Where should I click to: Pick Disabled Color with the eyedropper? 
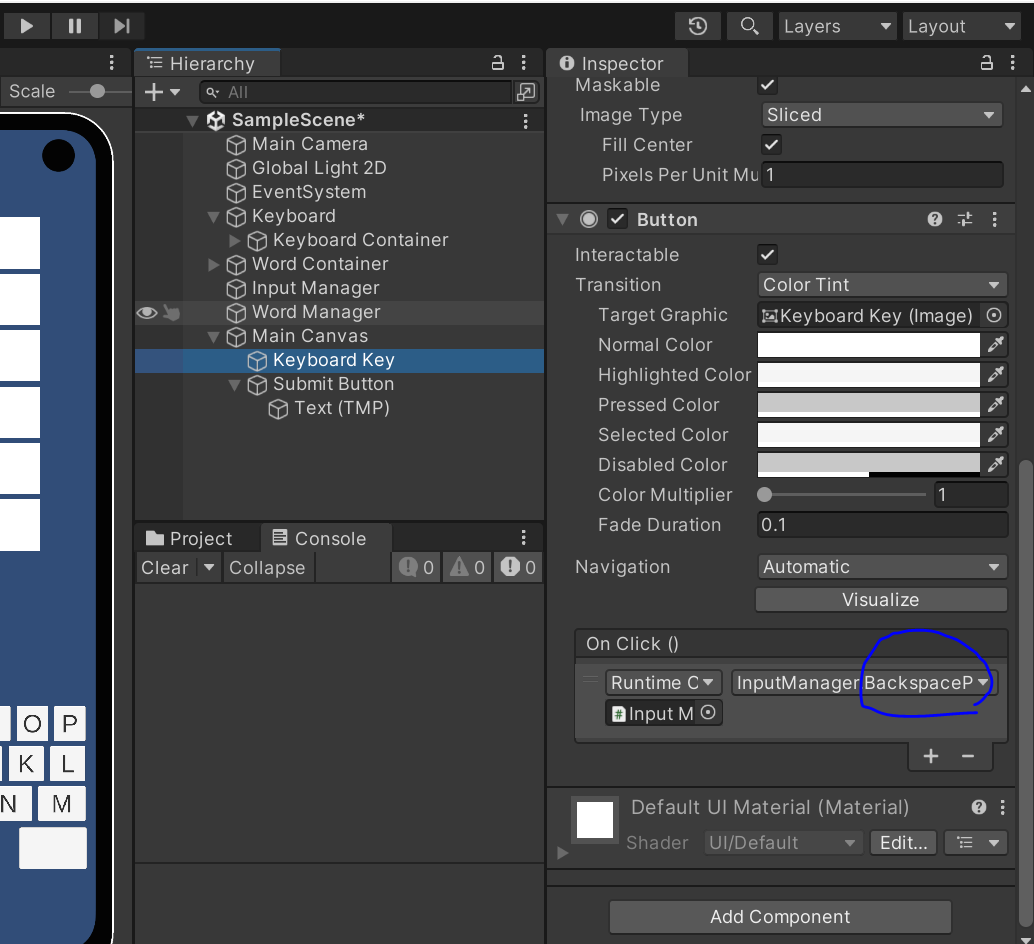tap(995, 465)
